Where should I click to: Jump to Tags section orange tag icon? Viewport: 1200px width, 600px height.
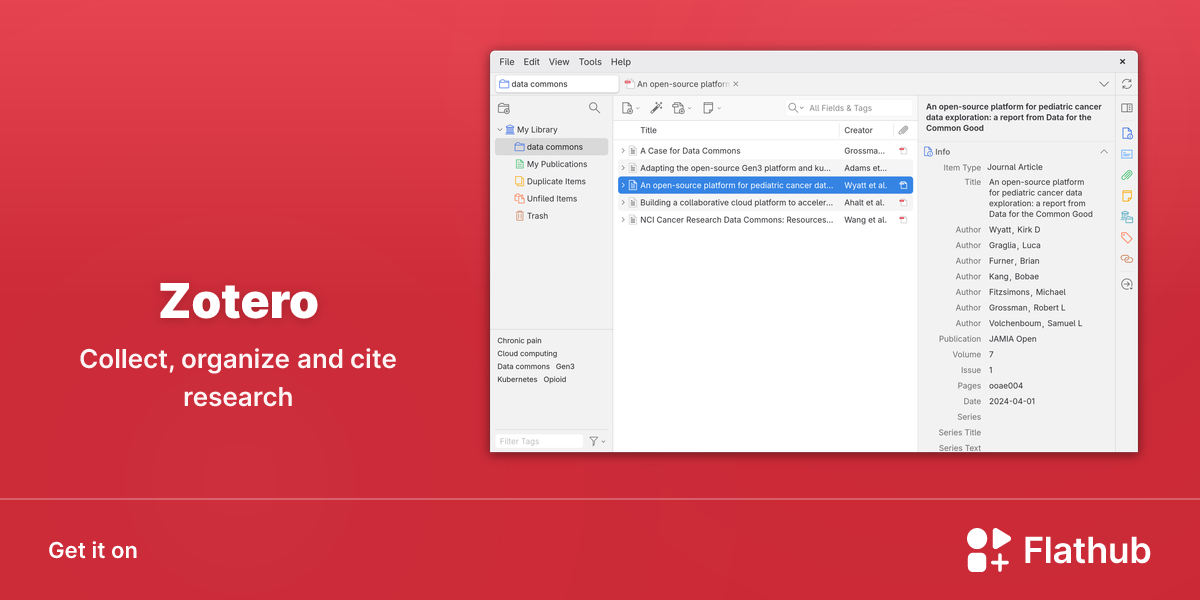[x=1127, y=238]
